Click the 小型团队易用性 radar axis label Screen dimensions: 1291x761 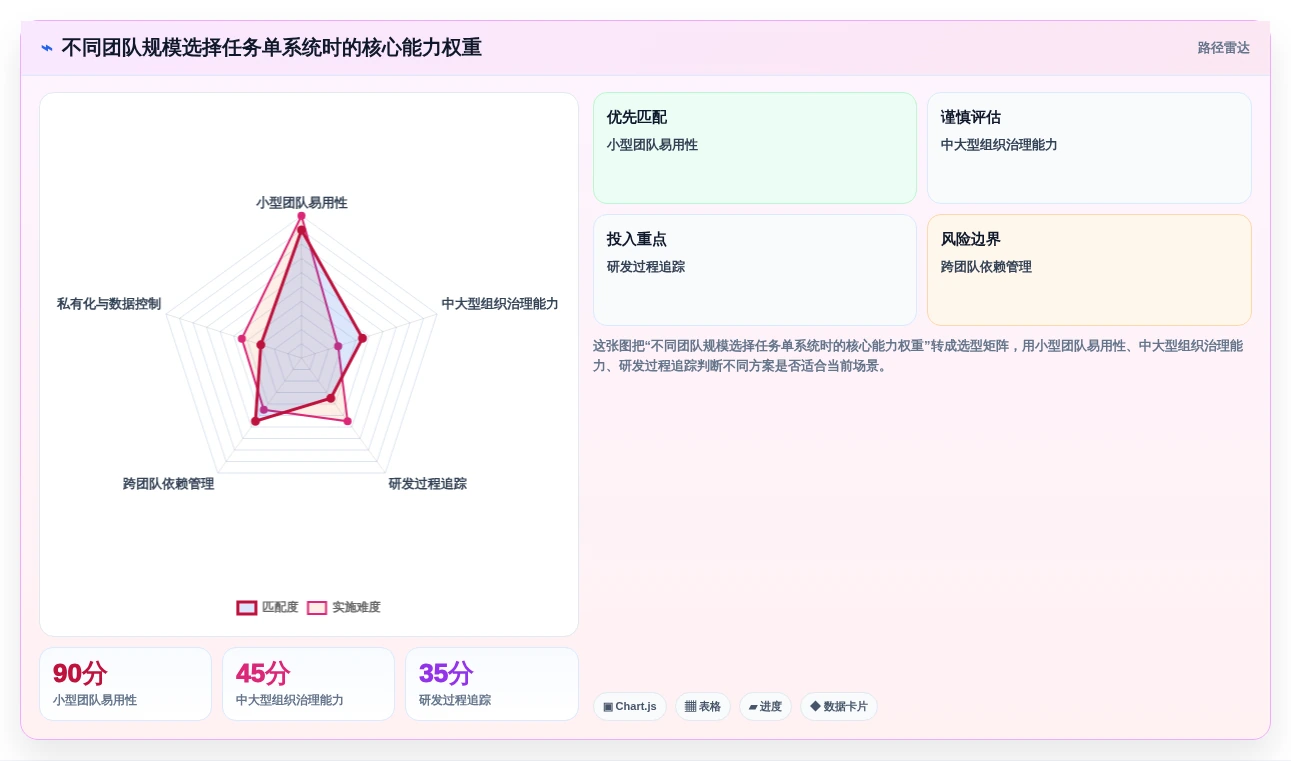[301, 203]
